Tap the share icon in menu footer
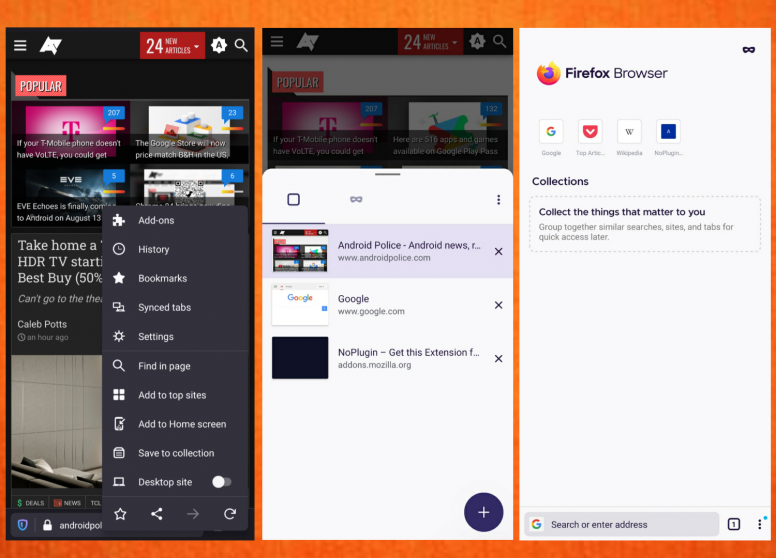776x558 pixels. click(156, 514)
